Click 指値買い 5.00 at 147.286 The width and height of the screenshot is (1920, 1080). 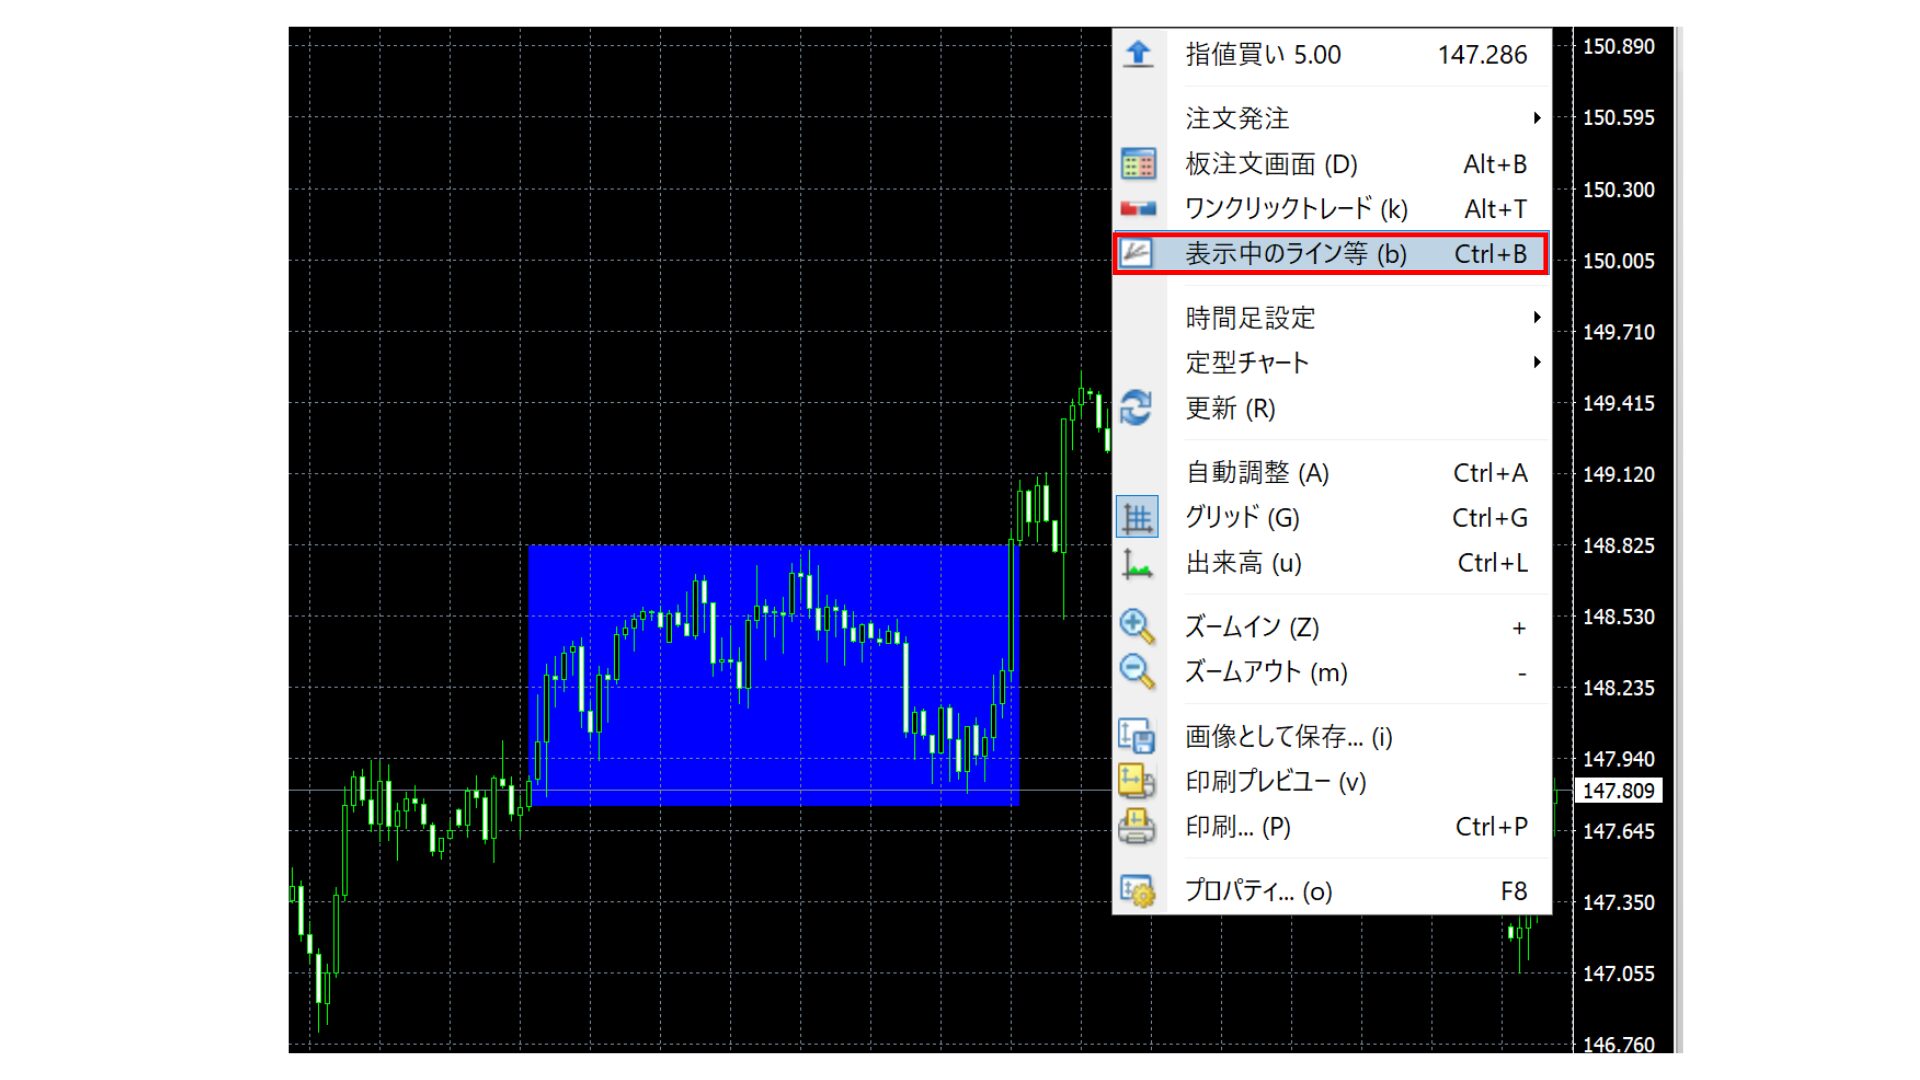[1263, 55]
